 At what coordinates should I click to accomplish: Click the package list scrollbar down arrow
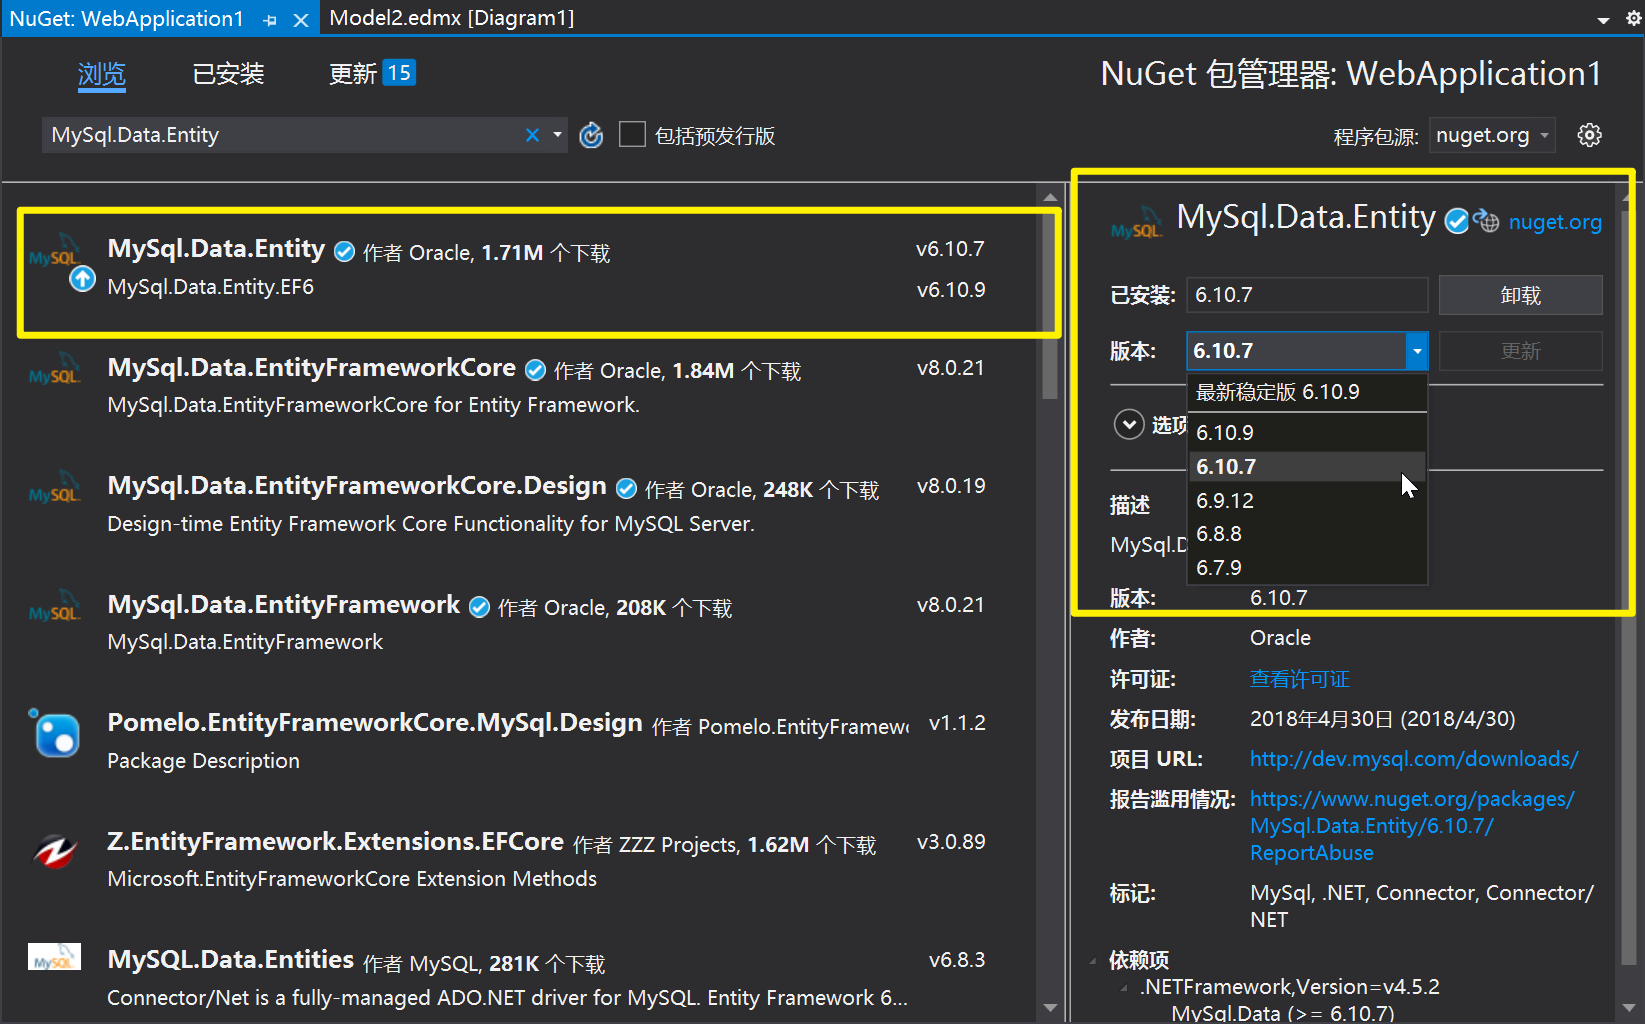pos(1050,1008)
